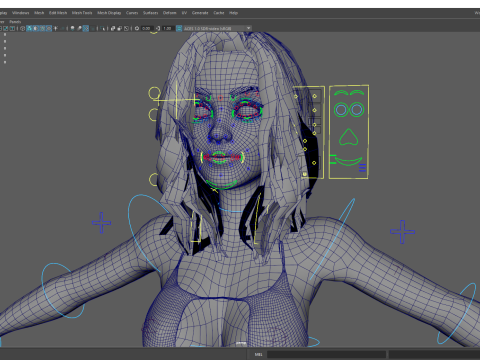480x360 pixels.
Task: Click the Gamma value field 1.00
Action: tap(167, 28)
